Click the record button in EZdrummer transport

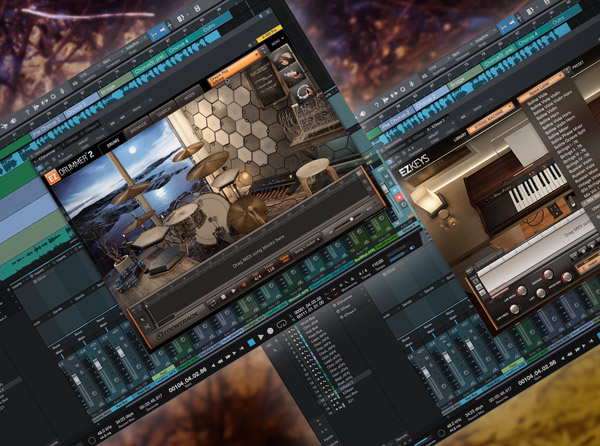pos(244,285)
